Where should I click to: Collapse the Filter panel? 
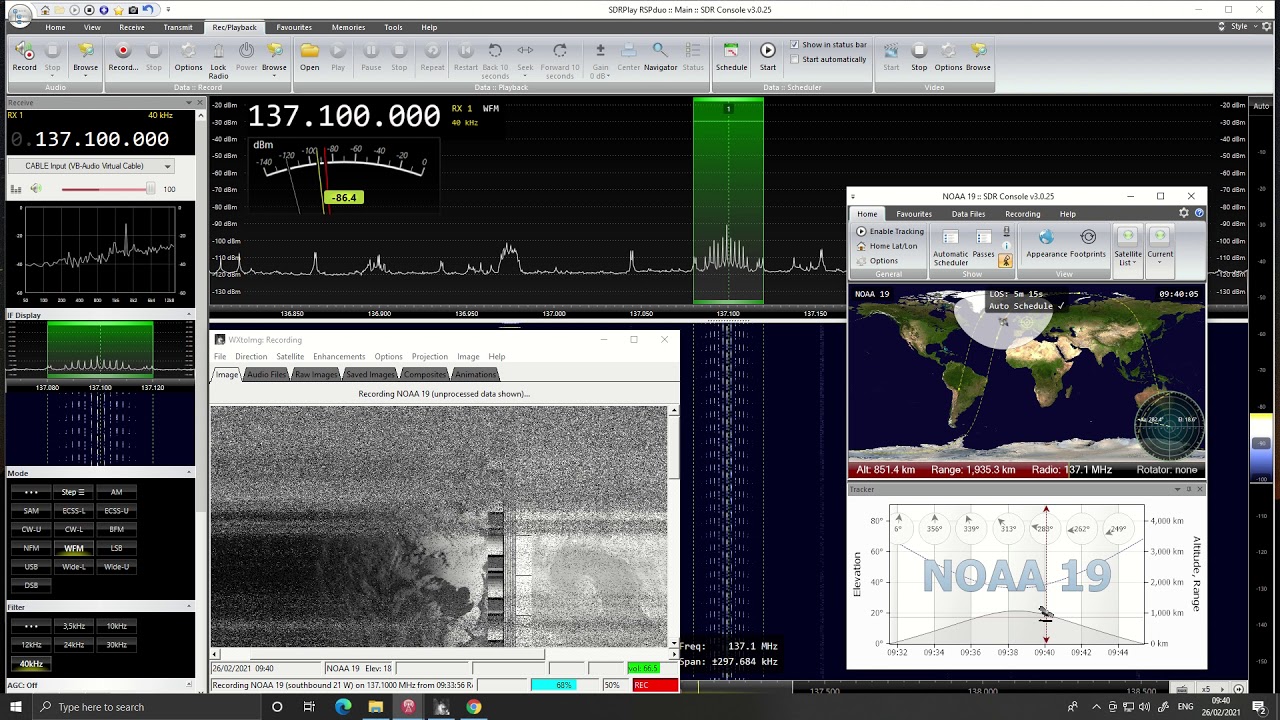189,607
